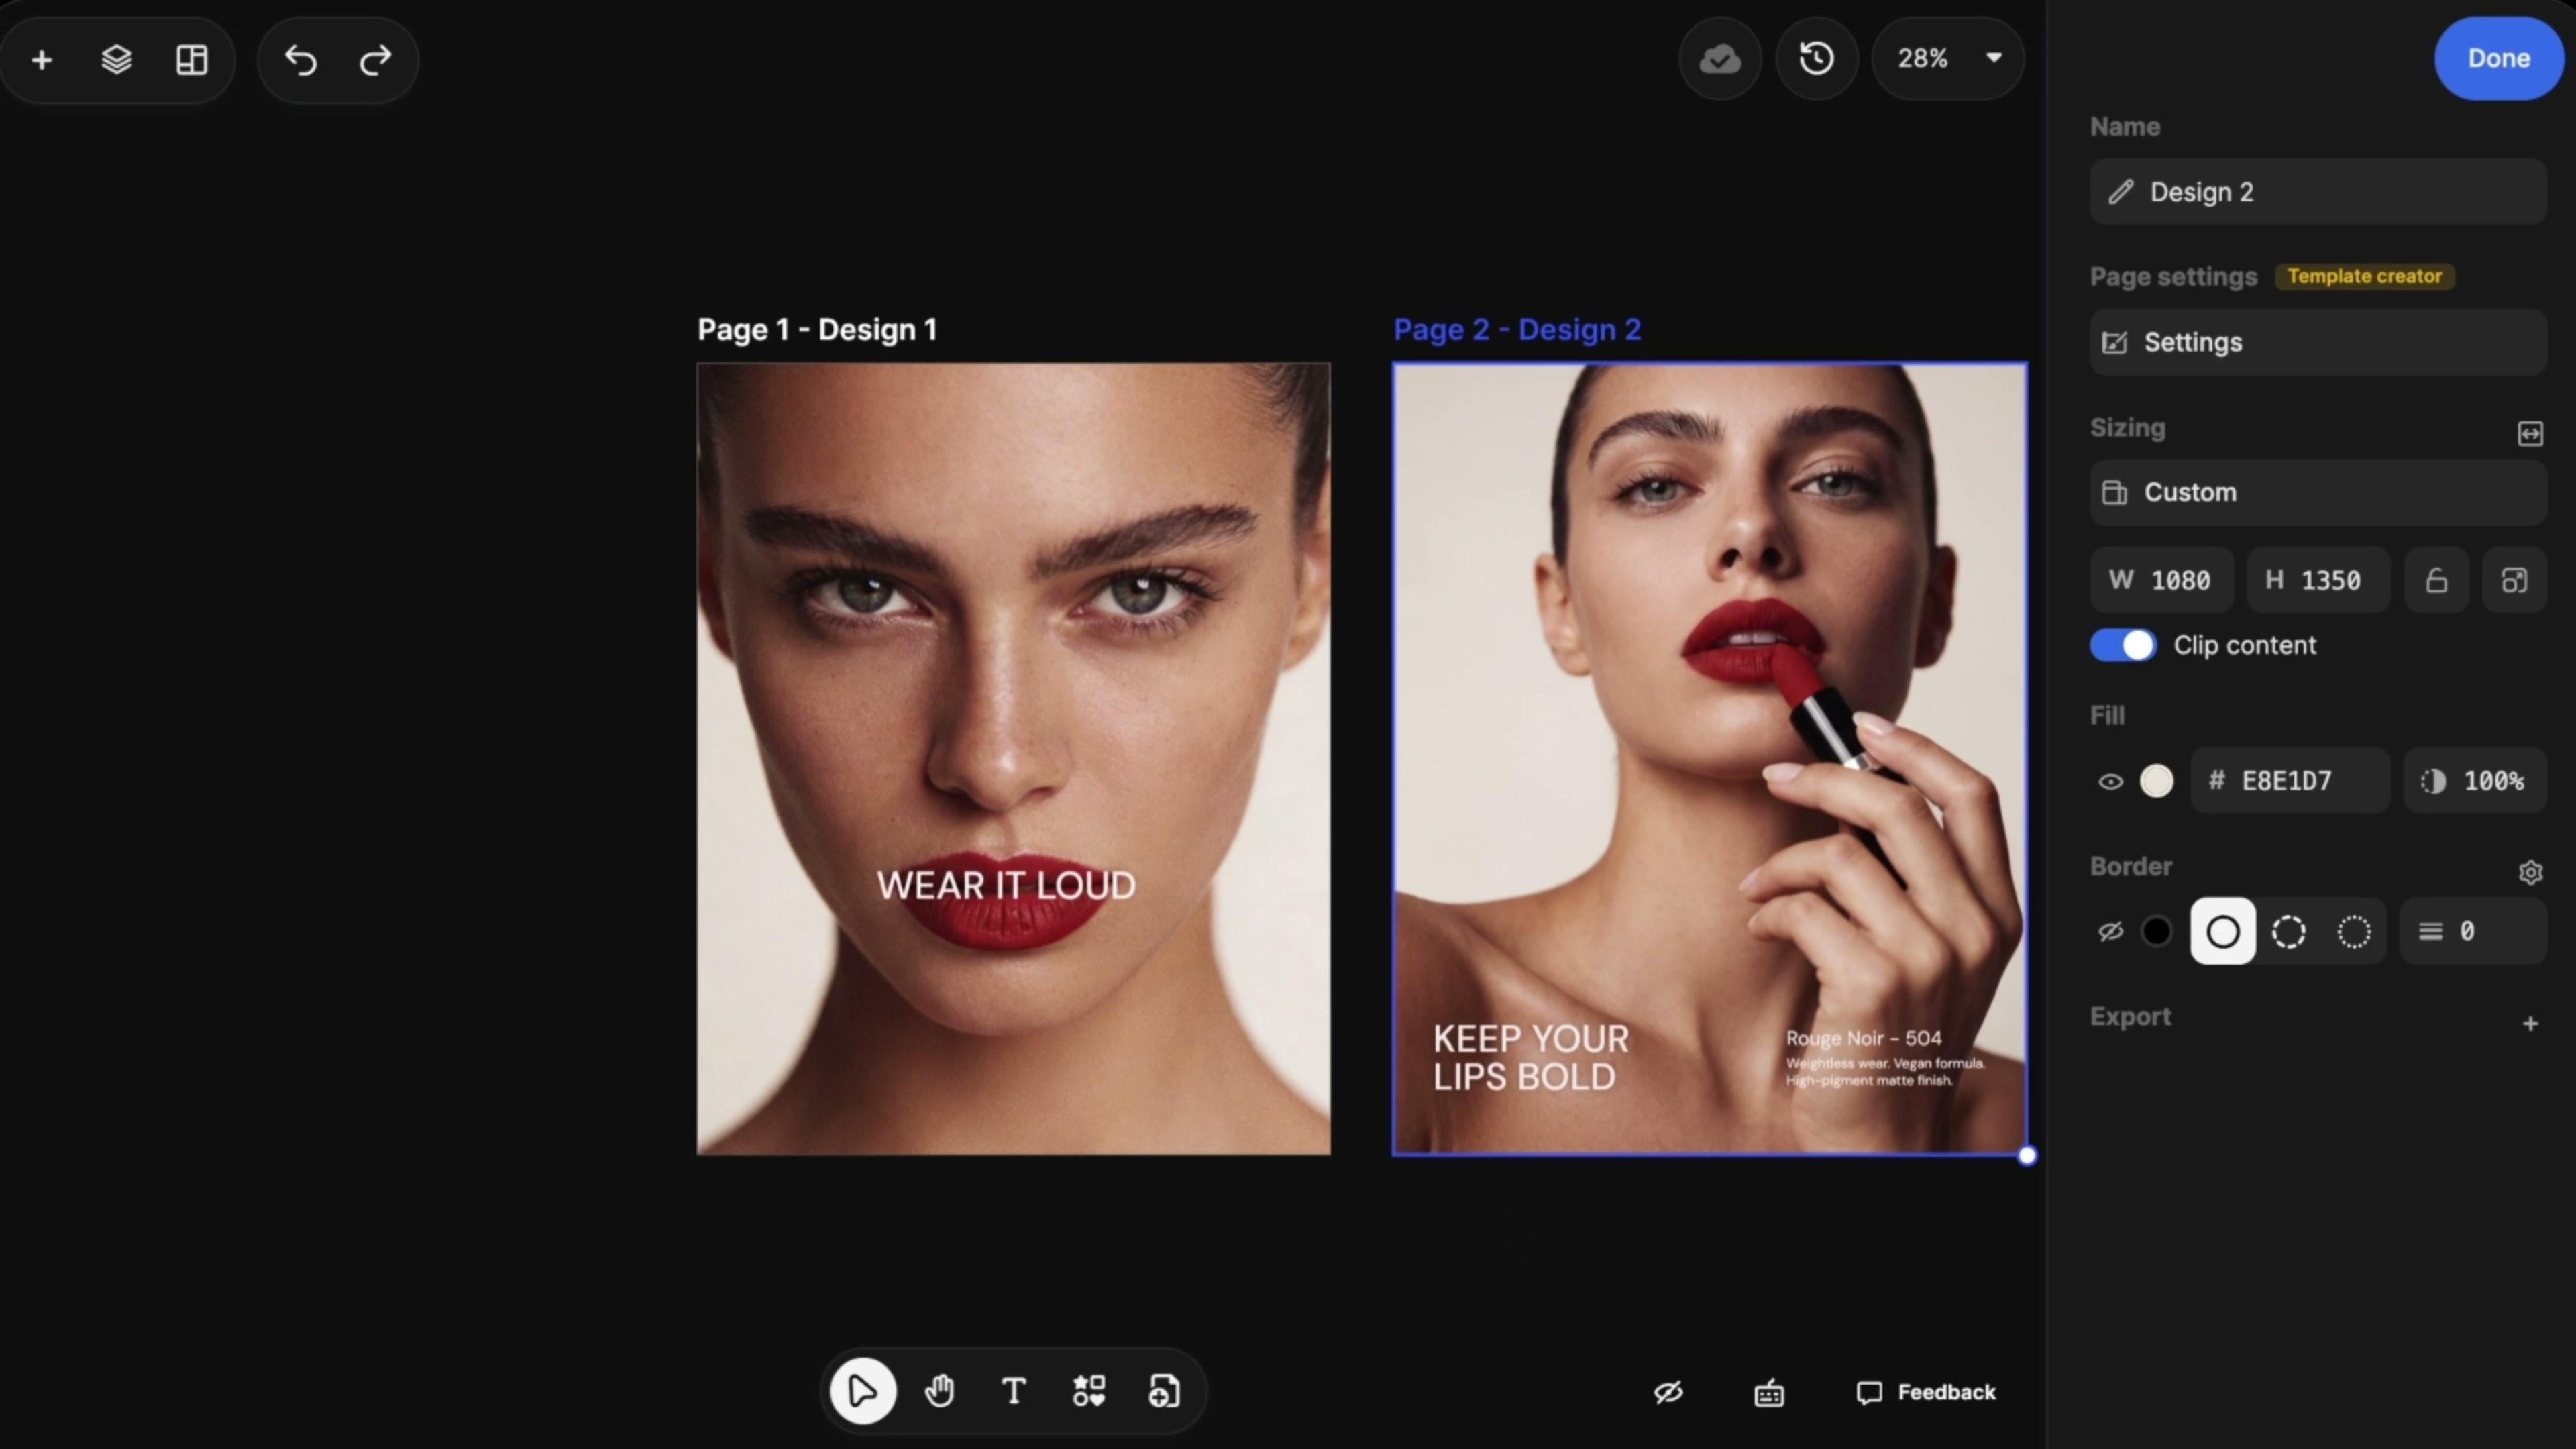Select the pointer selection tool
The height and width of the screenshot is (1449, 2576).
(x=863, y=1391)
